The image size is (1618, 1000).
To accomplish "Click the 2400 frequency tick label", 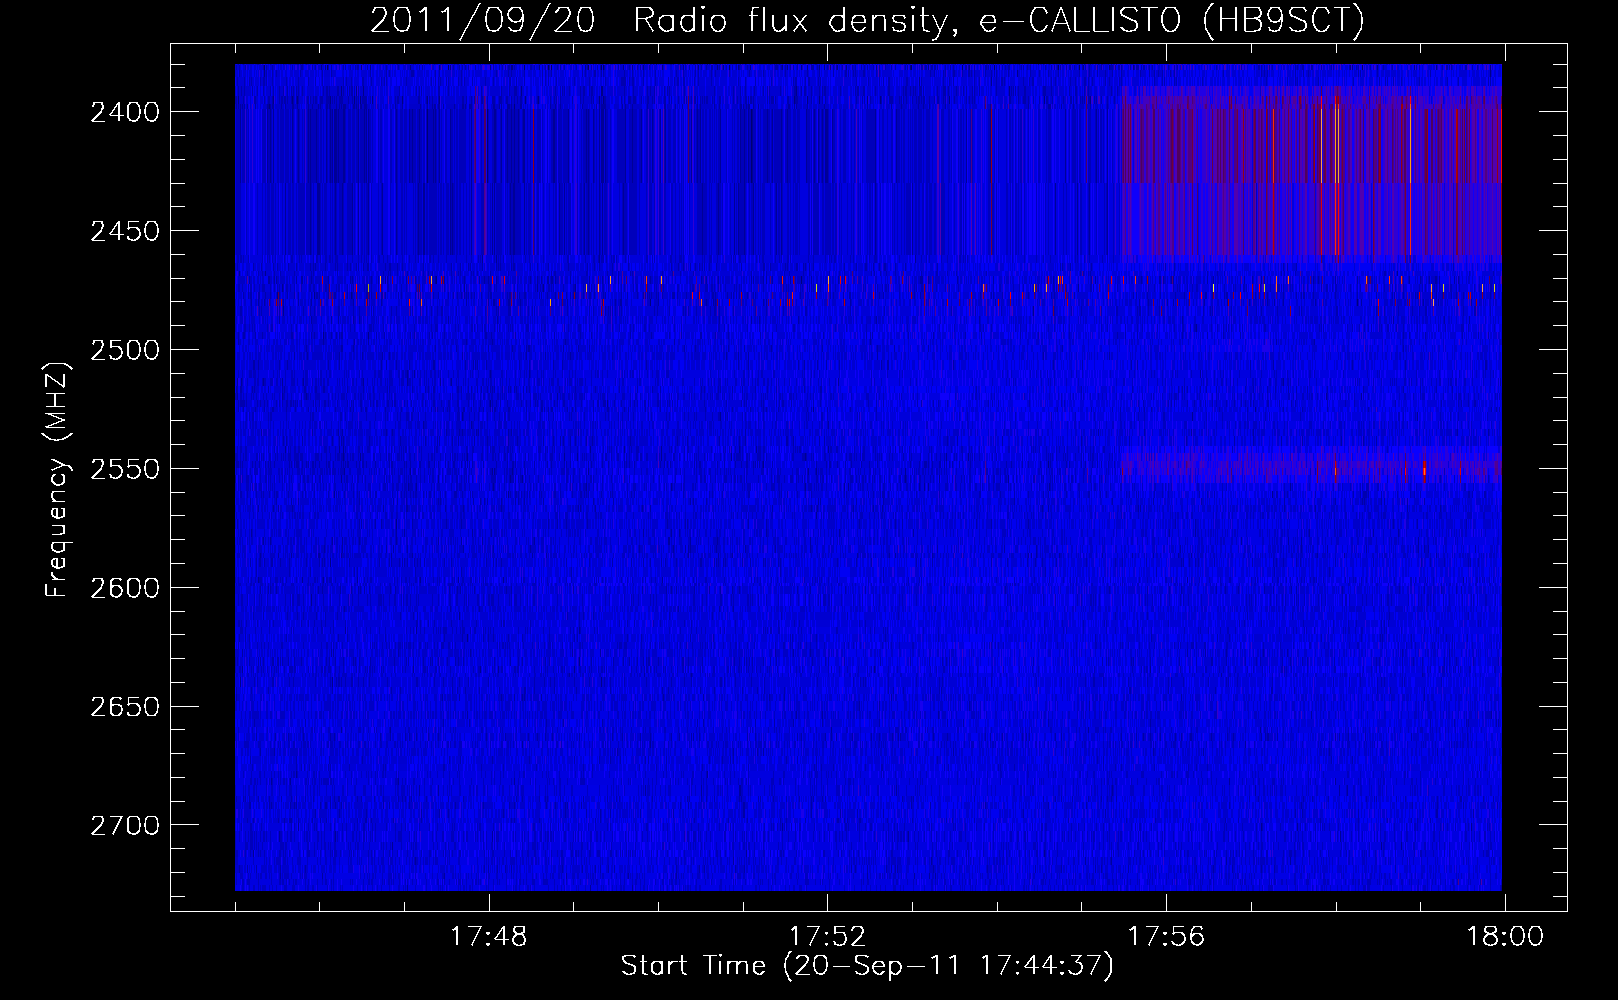I will [x=125, y=112].
